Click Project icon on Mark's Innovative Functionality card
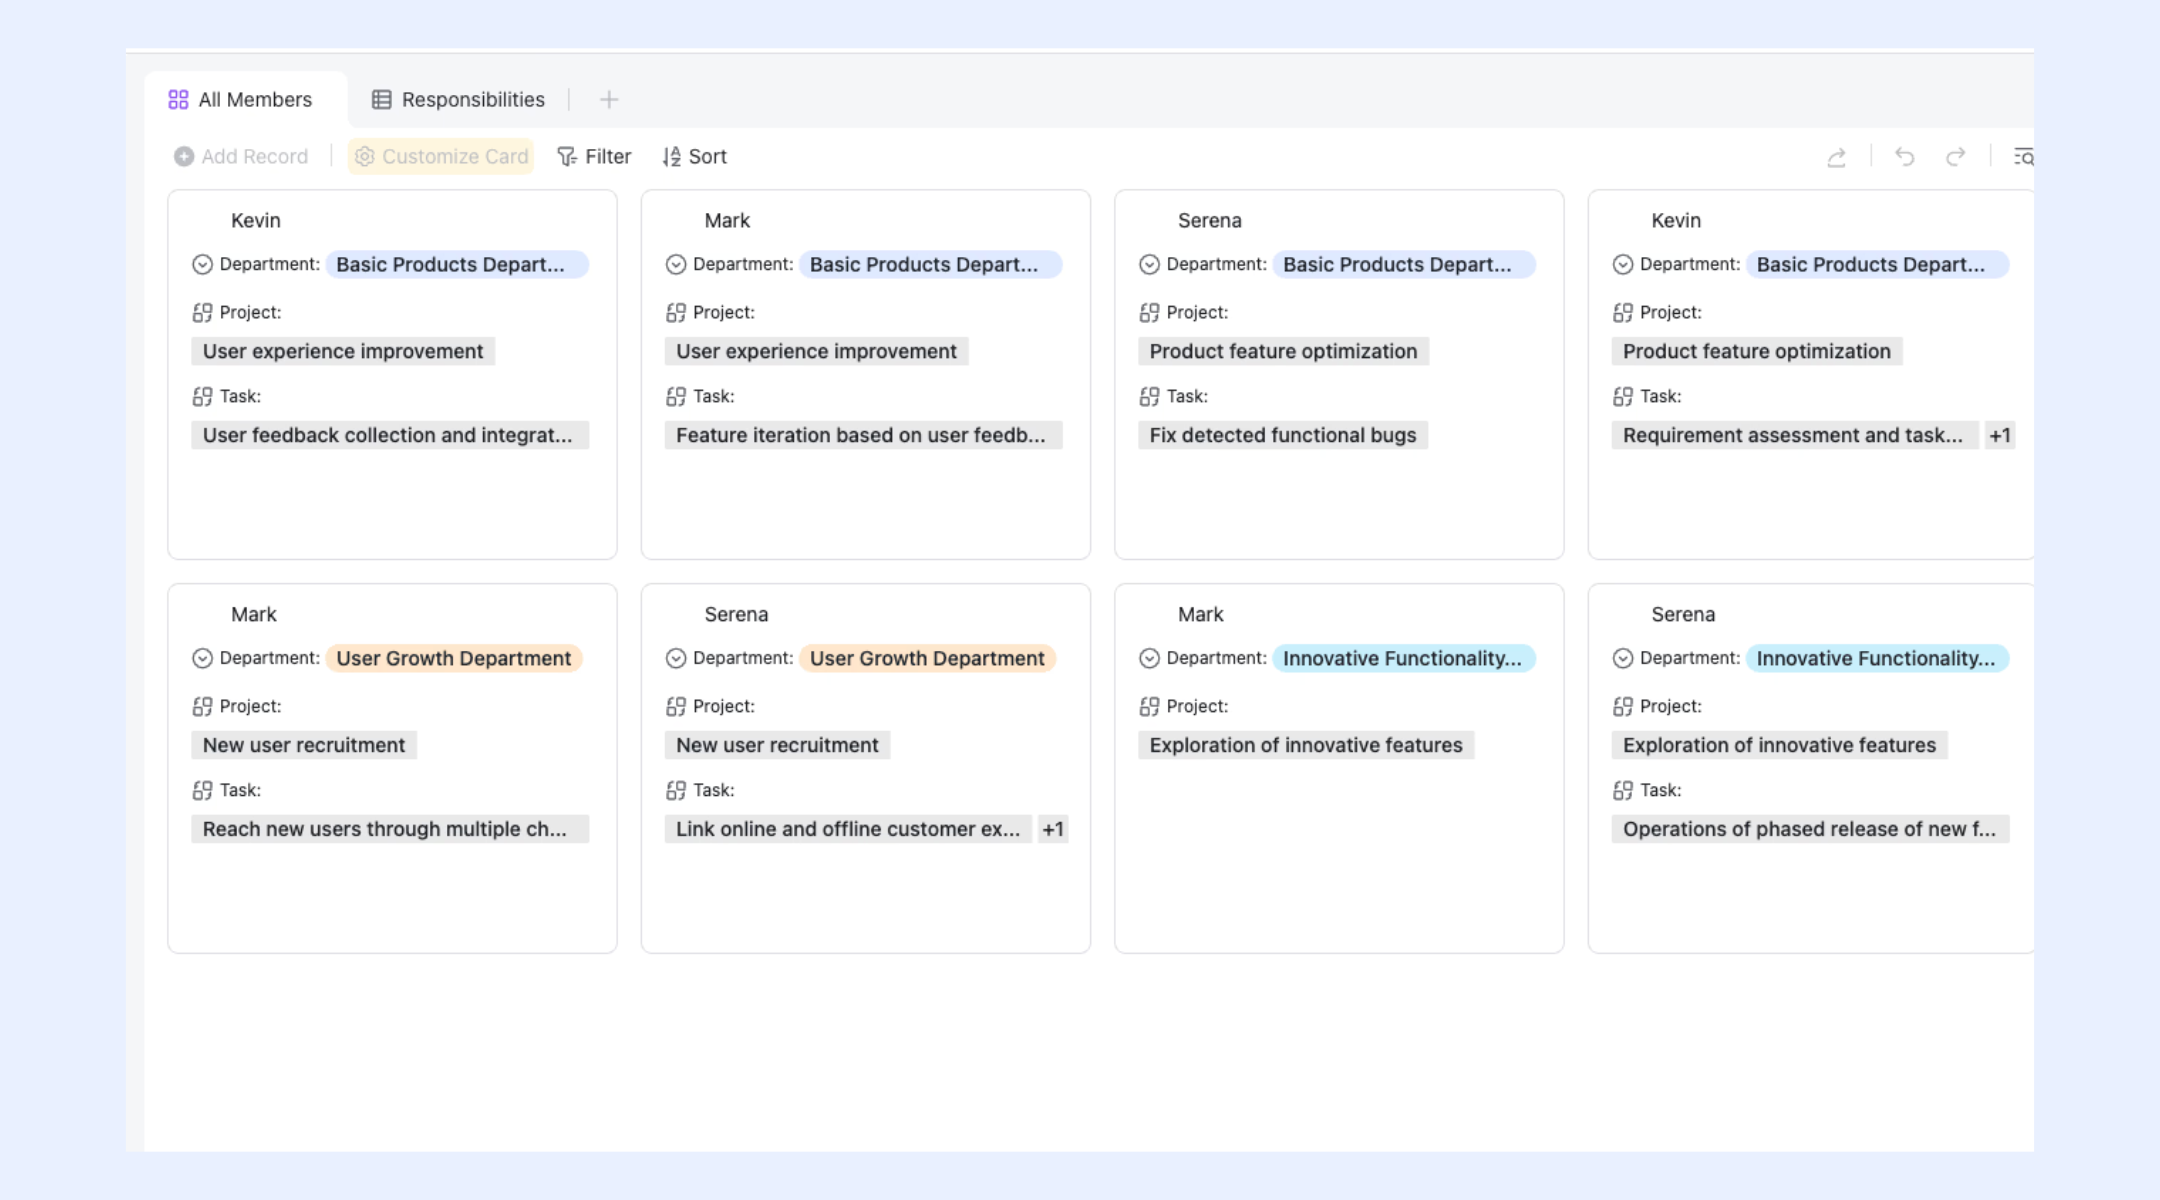 1150,707
